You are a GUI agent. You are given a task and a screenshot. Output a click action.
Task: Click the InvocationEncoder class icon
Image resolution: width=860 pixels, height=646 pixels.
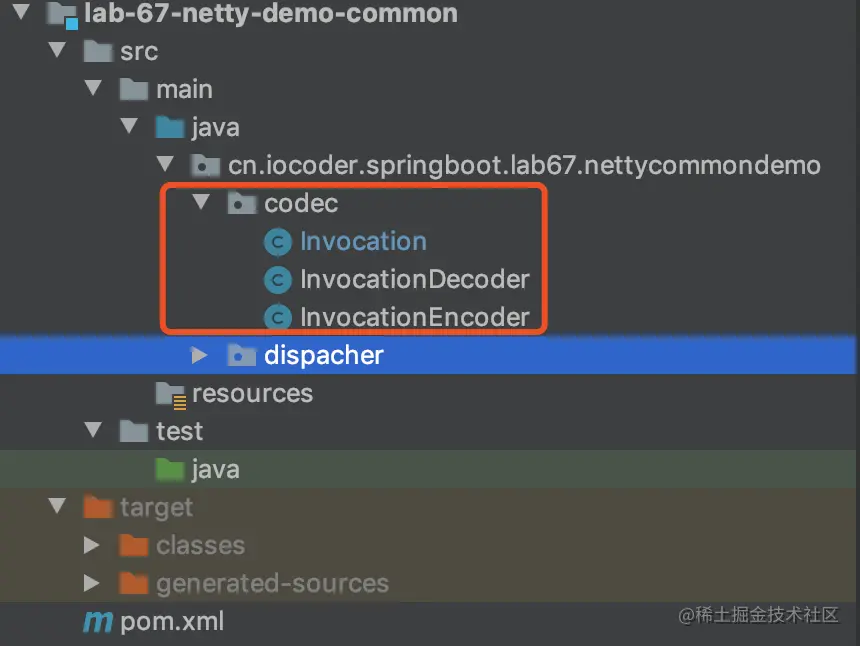278,318
